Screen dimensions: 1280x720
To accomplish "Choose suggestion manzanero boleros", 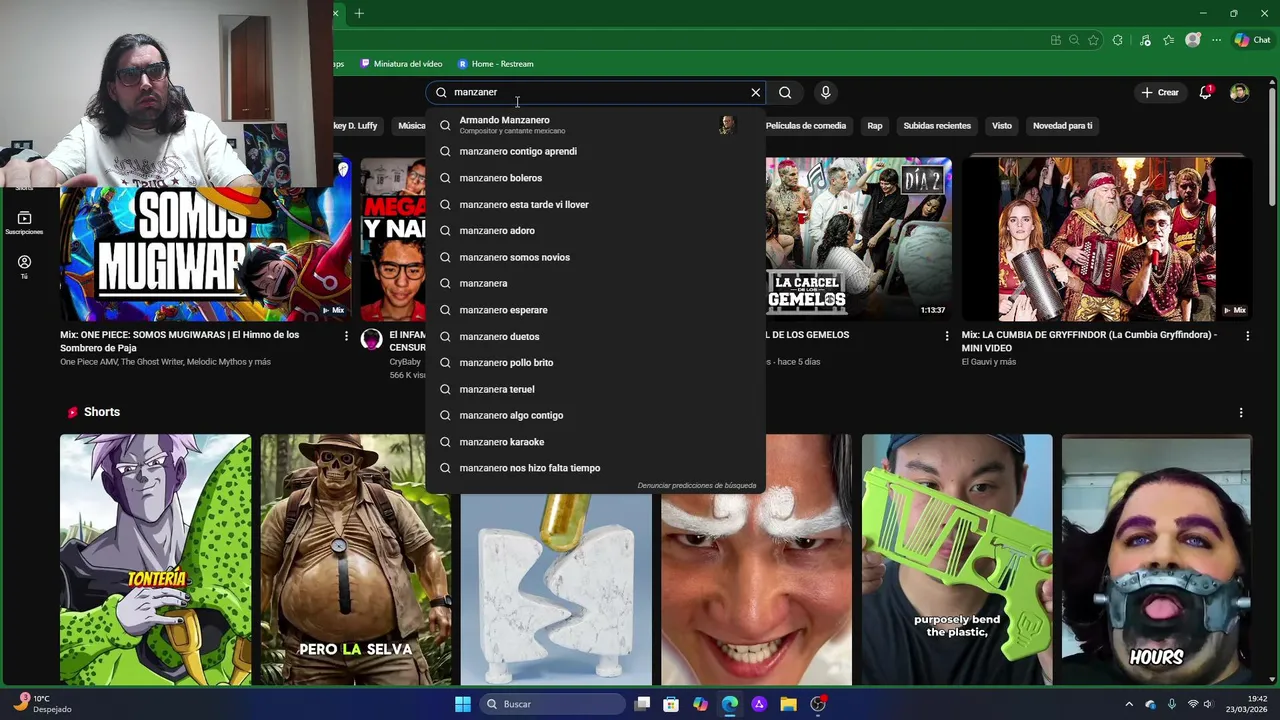I will pos(596,178).
